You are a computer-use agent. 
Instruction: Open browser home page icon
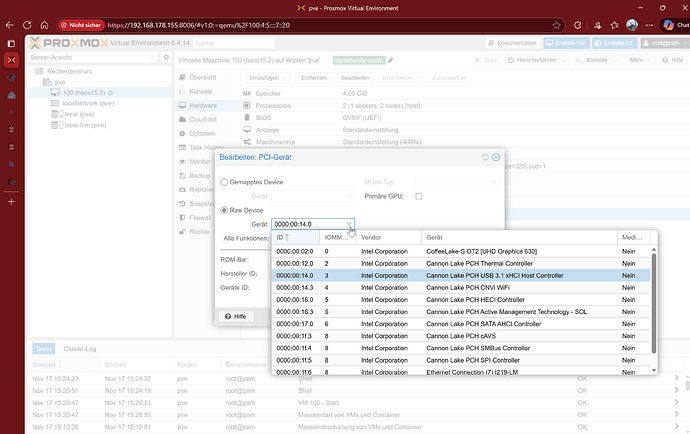[44, 25]
